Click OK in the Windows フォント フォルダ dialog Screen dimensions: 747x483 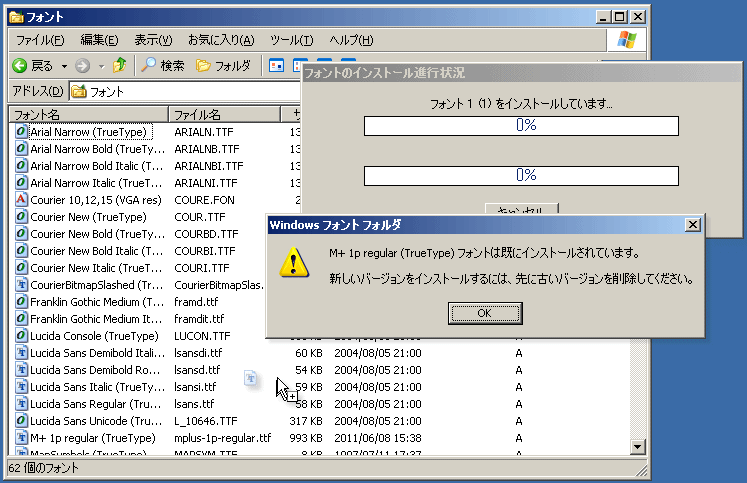pyautogui.click(x=485, y=313)
